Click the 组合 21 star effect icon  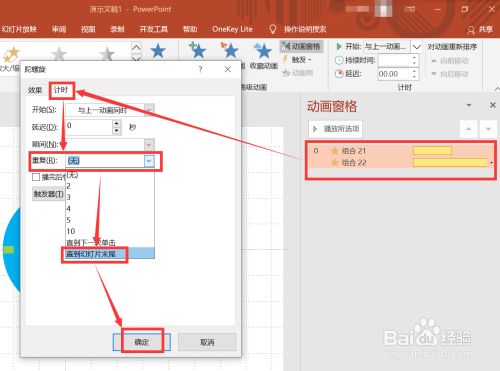pyautogui.click(x=335, y=151)
